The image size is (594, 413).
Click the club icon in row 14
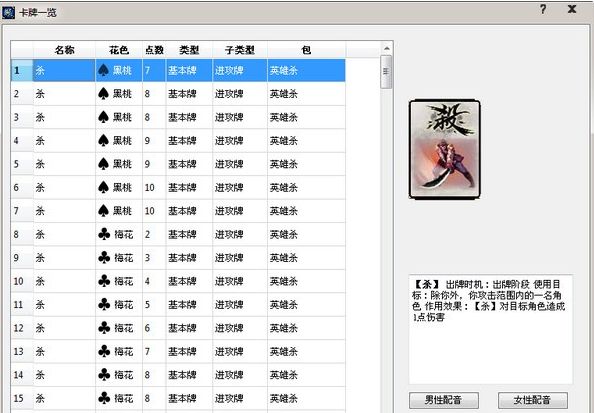(x=104, y=375)
